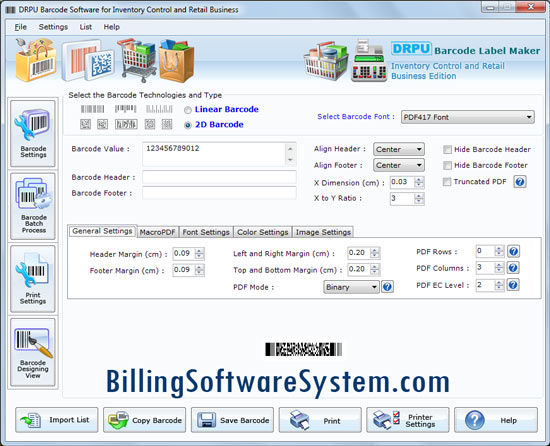Viewport: 550px width, 446px height.
Task: Open the List menu
Action: click(86, 27)
